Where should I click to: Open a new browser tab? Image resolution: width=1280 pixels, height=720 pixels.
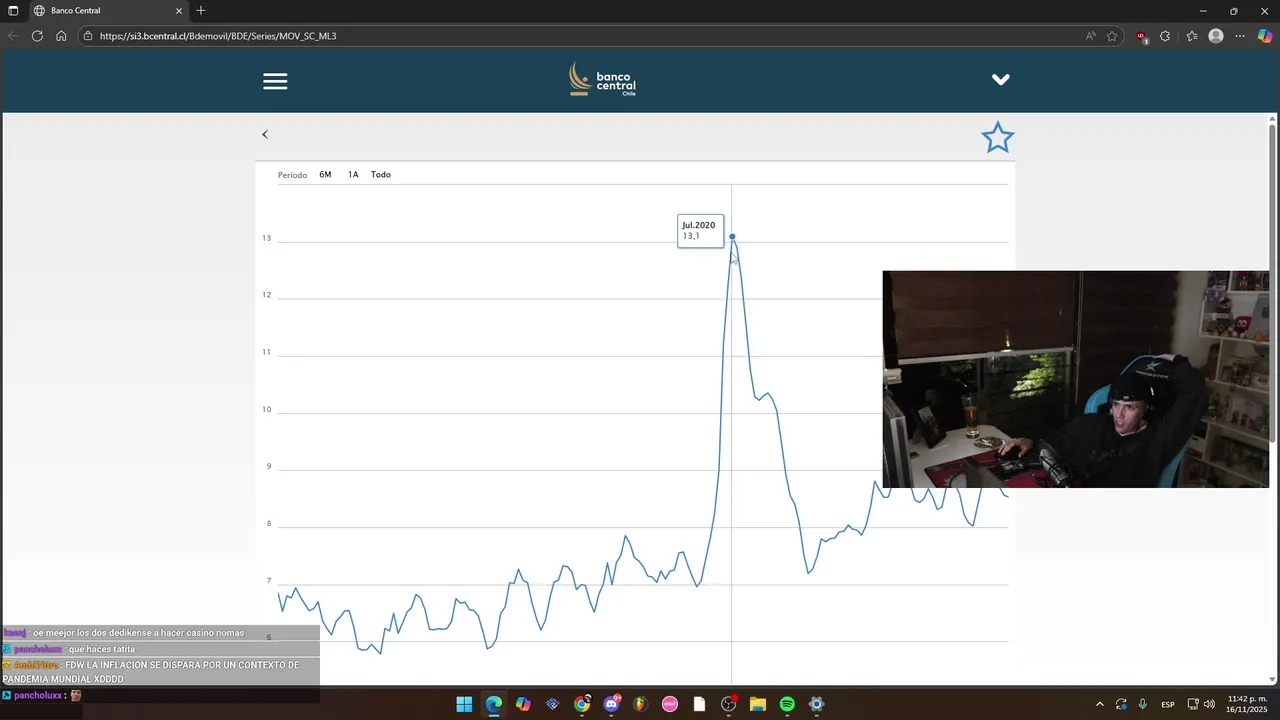[x=201, y=11]
